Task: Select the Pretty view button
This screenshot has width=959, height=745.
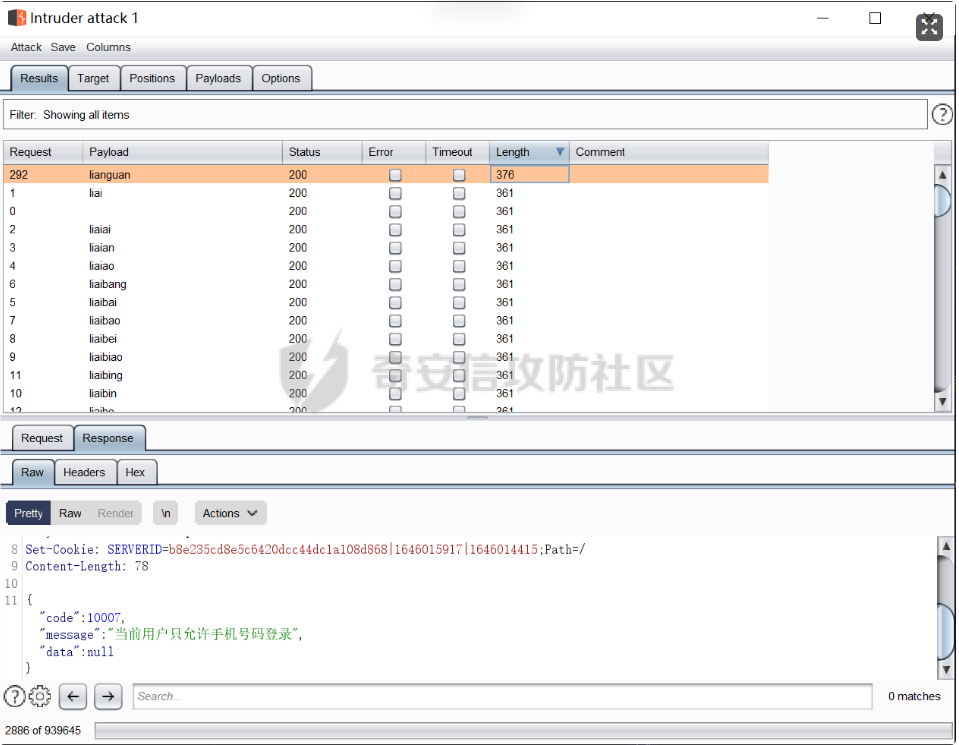Action: pos(28,513)
